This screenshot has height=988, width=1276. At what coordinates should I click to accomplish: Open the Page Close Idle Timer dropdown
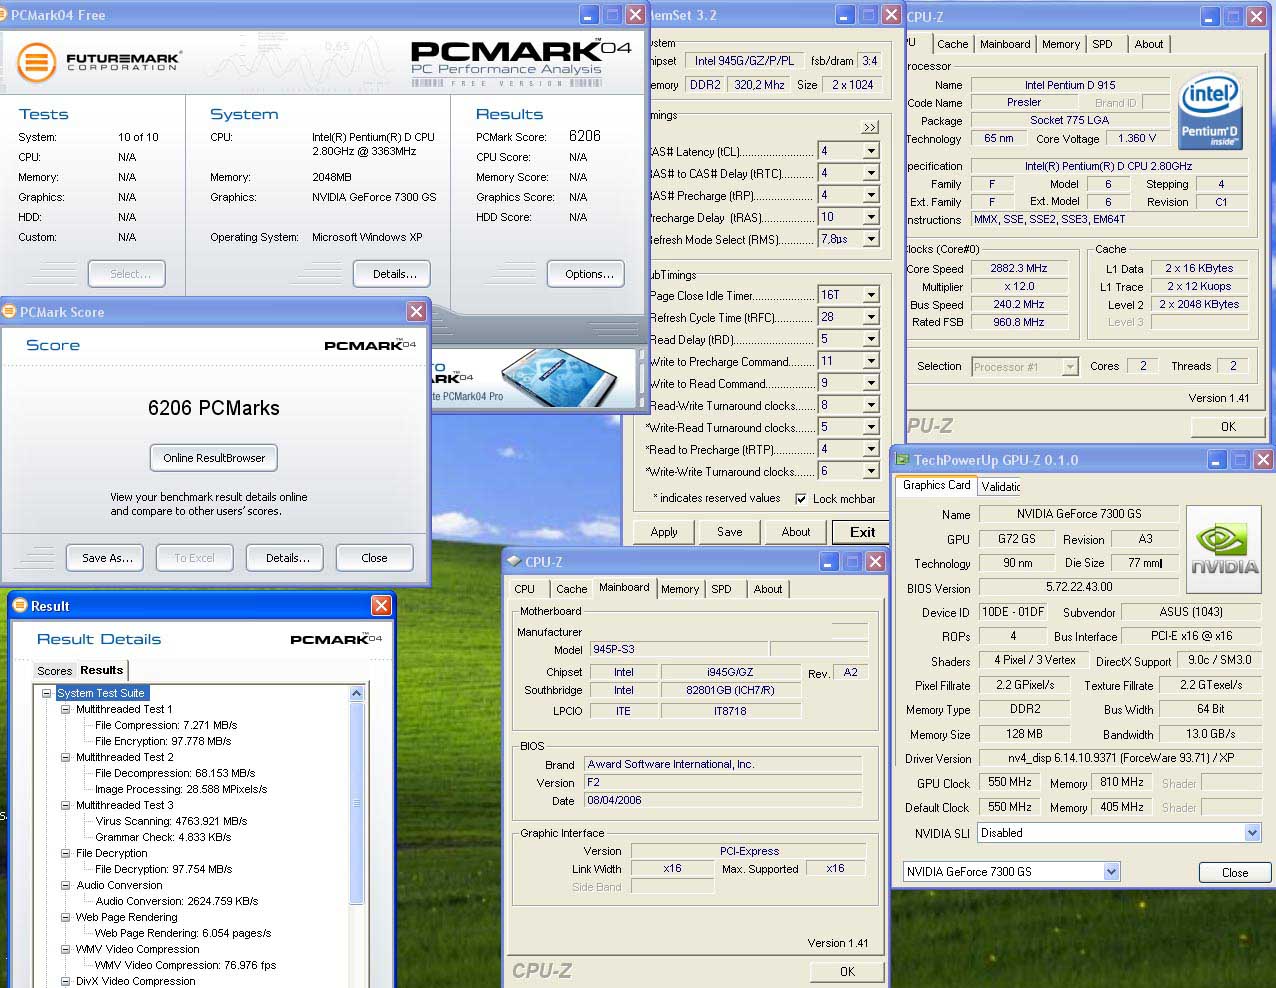pos(871,295)
